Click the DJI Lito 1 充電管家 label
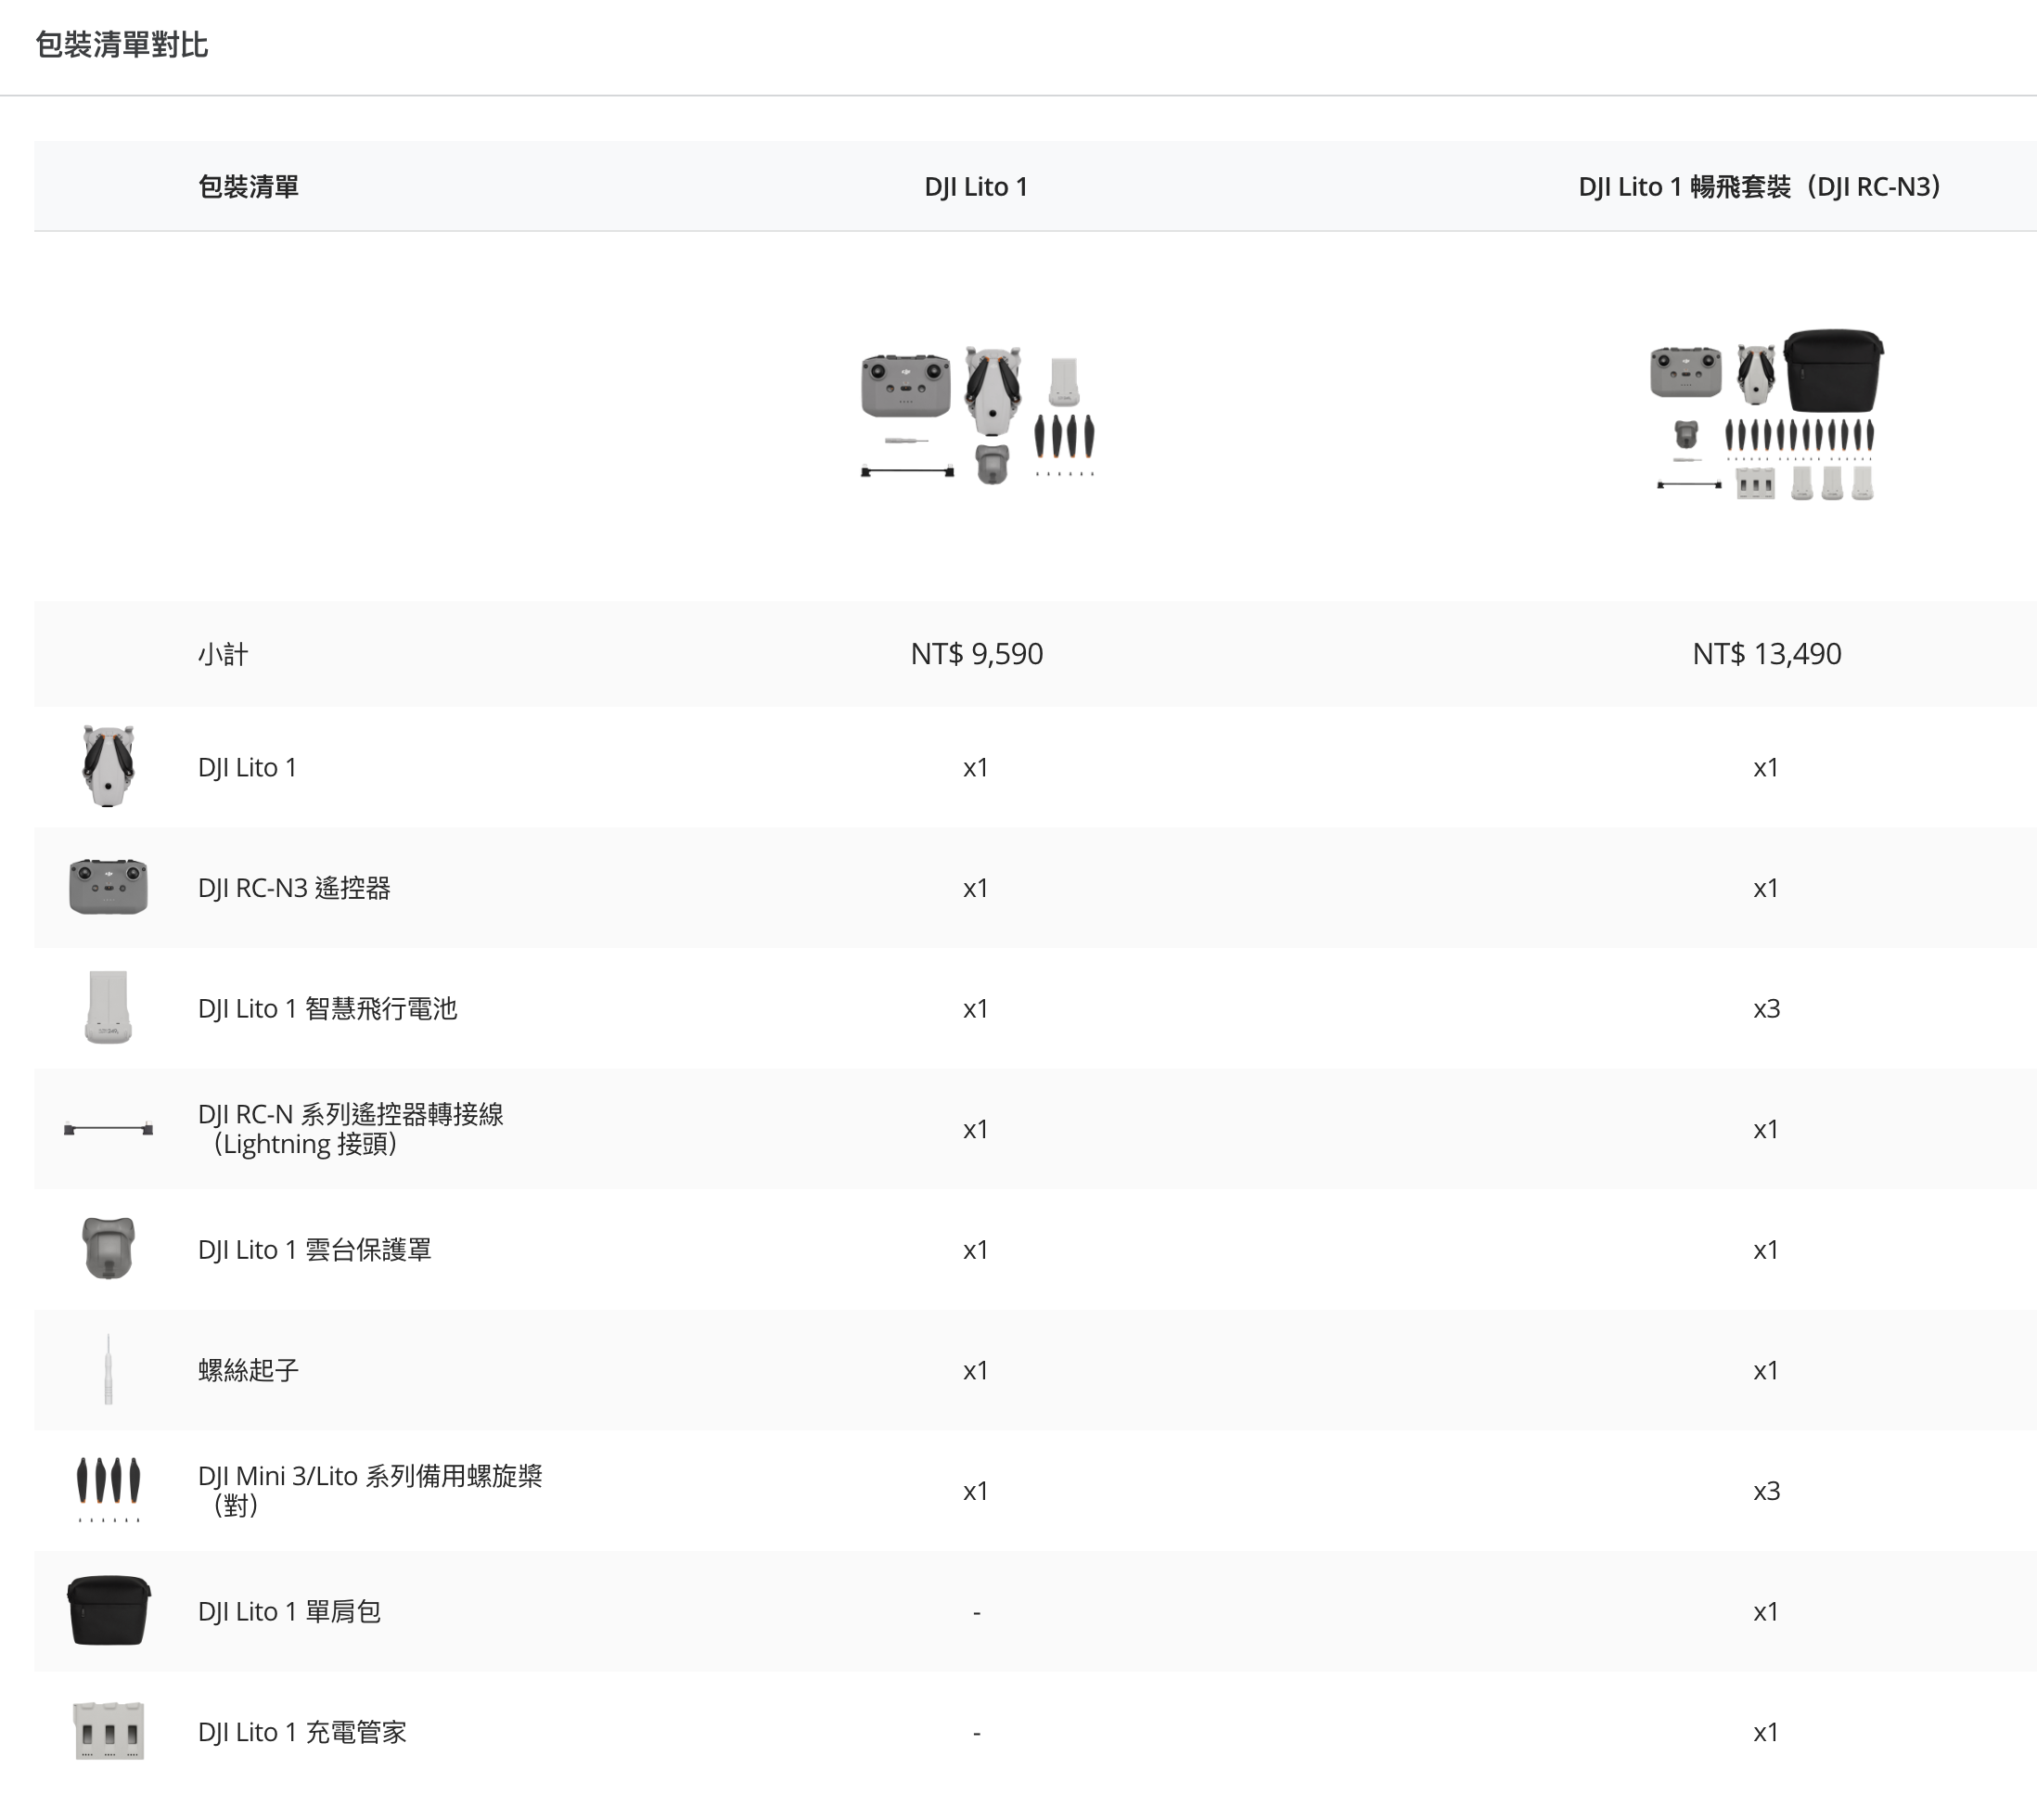 pyautogui.click(x=302, y=1732)
